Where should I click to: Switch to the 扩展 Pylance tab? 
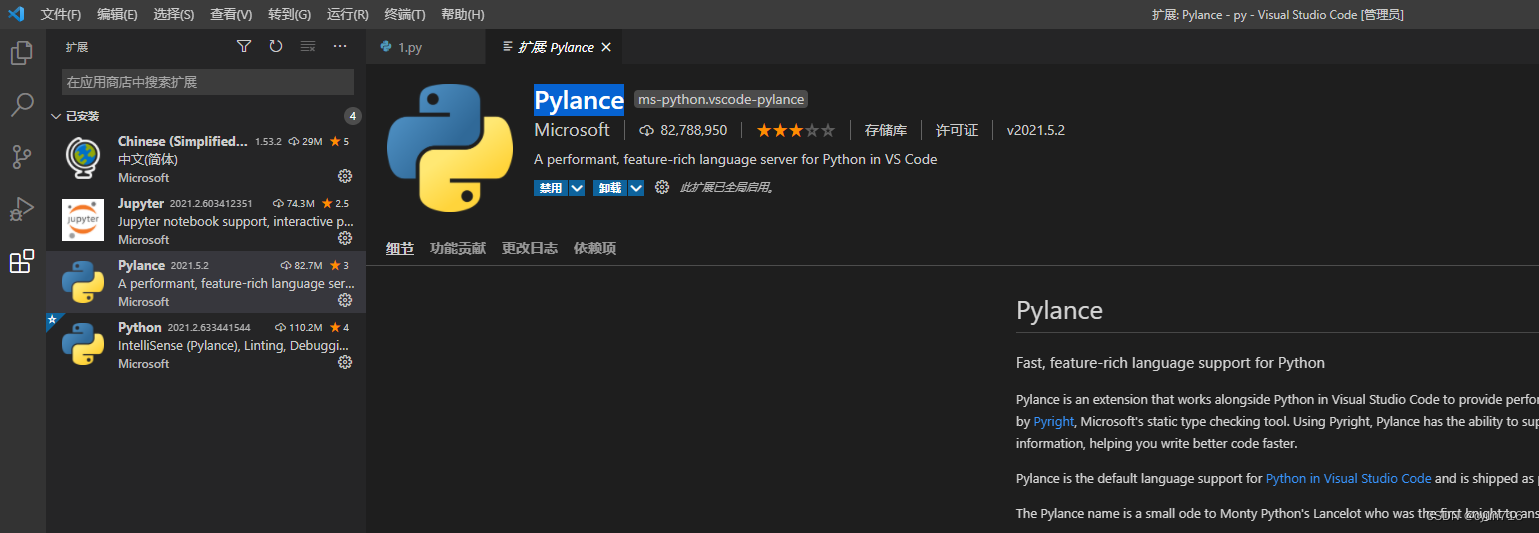tap(554, 47)
